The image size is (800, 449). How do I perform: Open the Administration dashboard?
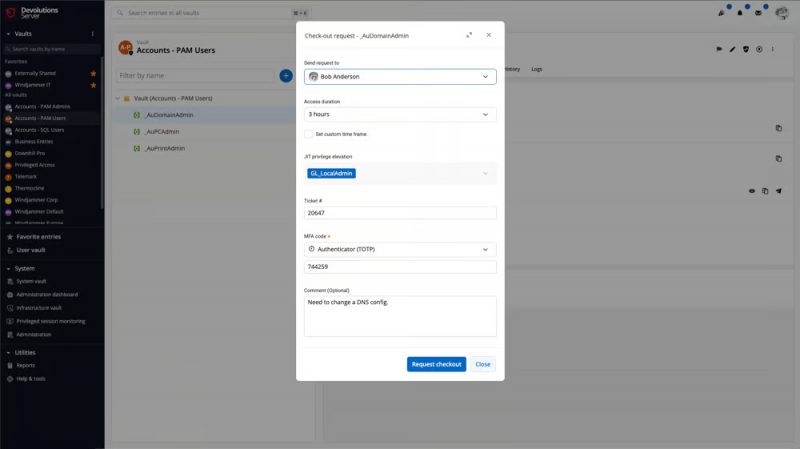coord(46,295)
